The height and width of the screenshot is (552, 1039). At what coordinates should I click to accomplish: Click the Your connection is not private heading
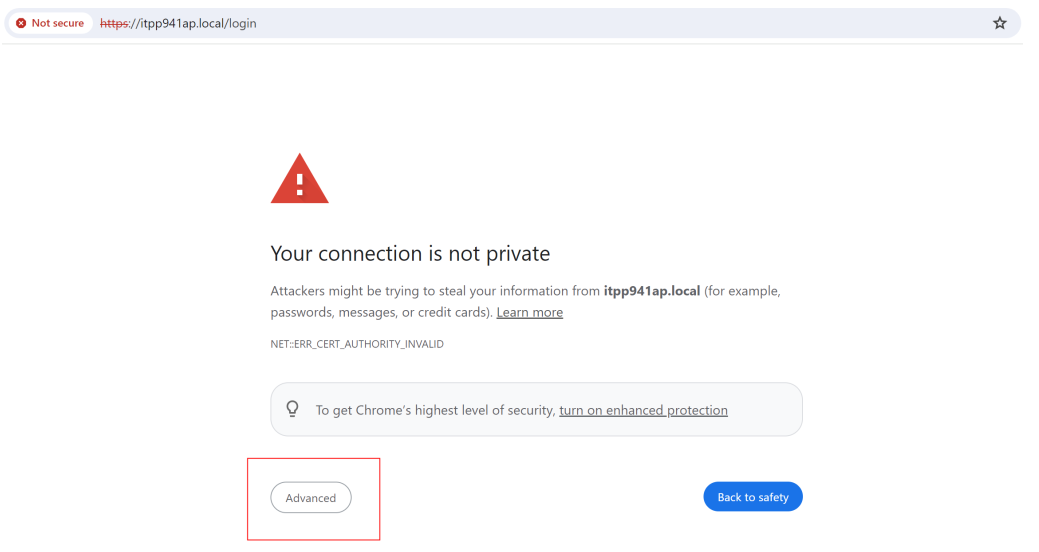[410, 254]
